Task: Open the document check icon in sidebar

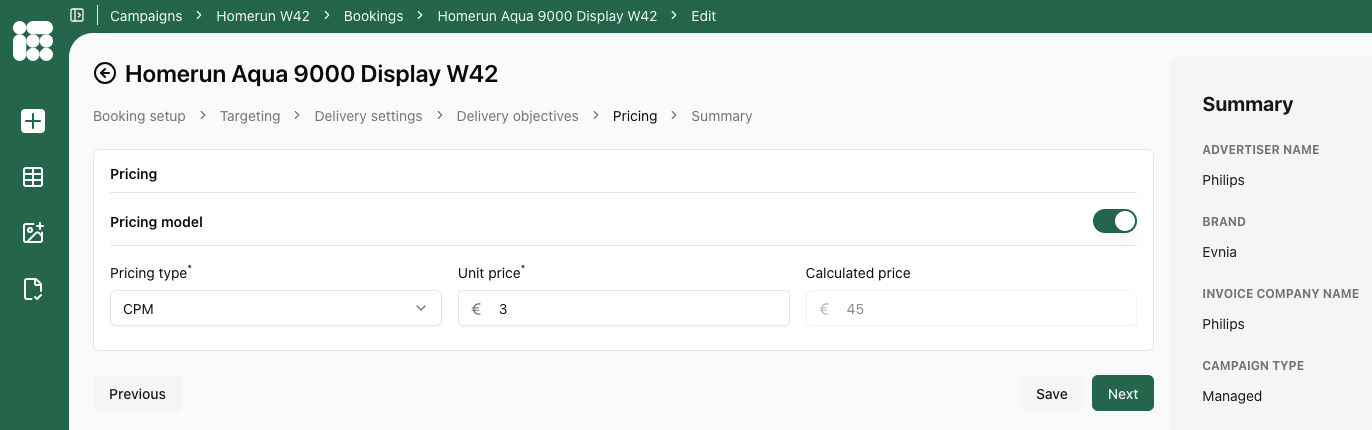Action: point(33,289)
